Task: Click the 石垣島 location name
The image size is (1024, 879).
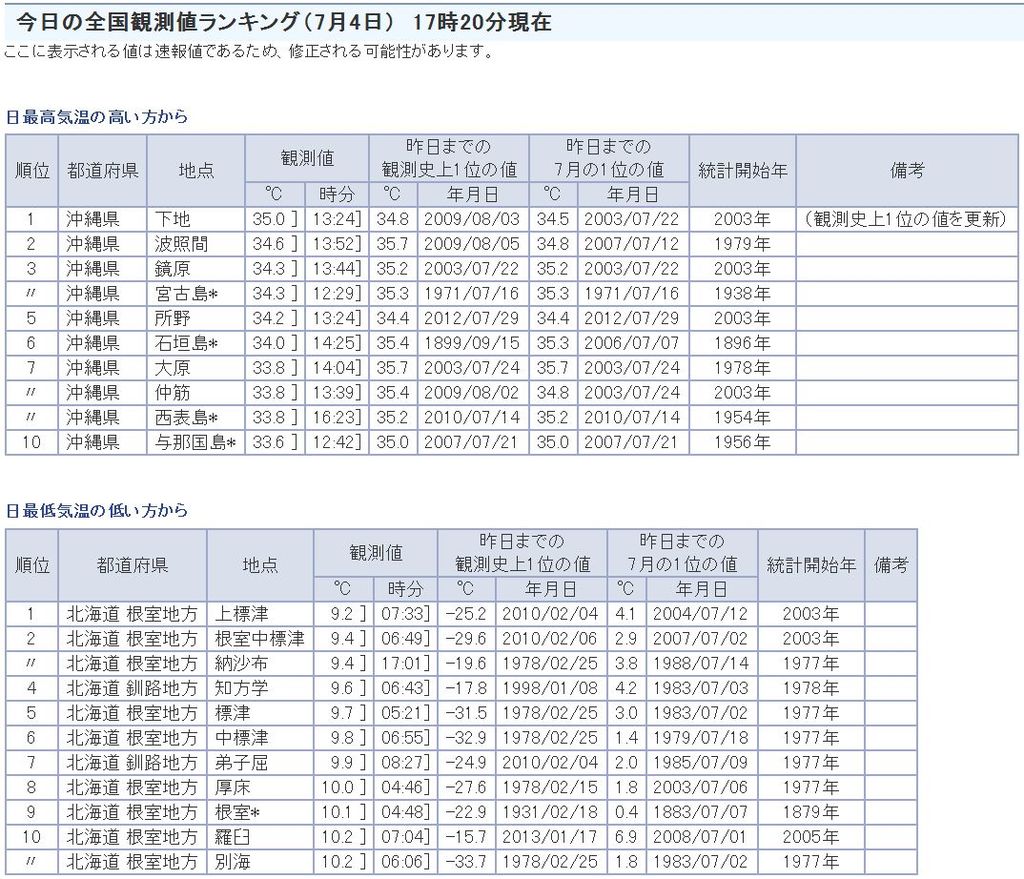Action: point(186,343)
